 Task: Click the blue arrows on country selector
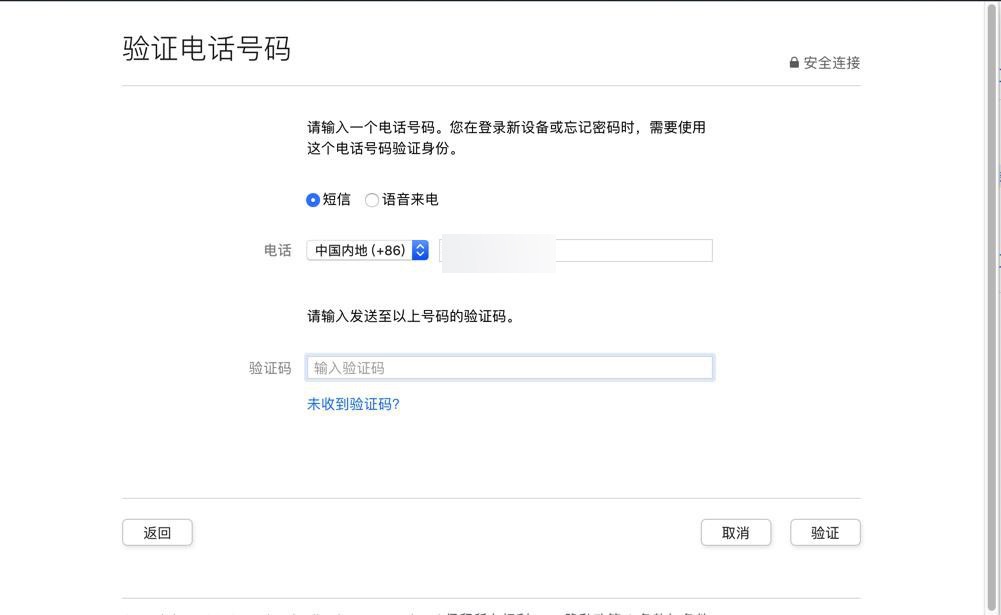click(x=420, y=250)
